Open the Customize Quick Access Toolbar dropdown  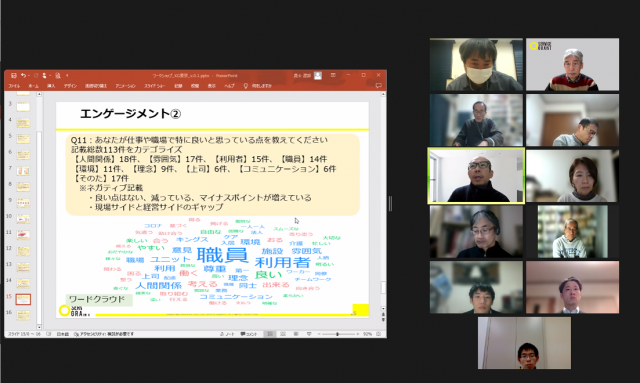67,76
